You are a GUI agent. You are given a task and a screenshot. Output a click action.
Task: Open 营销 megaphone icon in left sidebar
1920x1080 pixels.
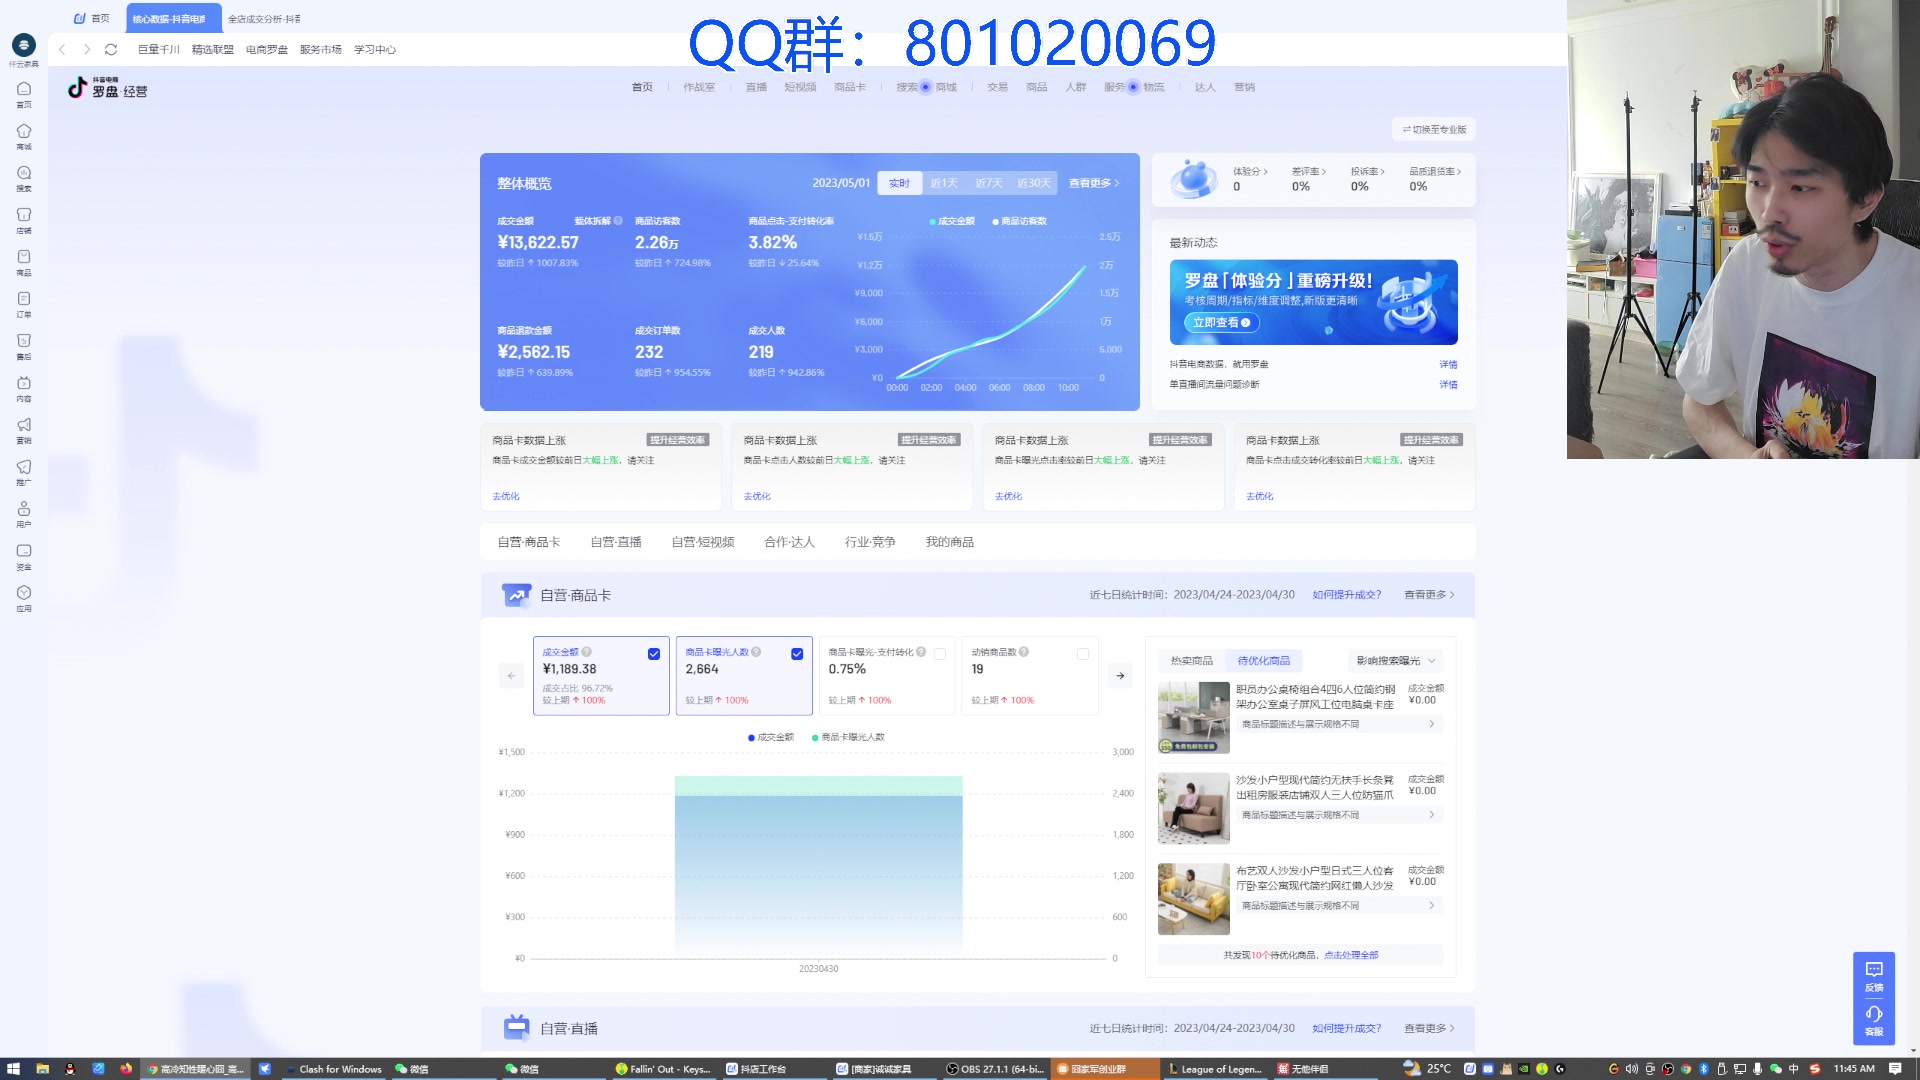tap(24, 431)
